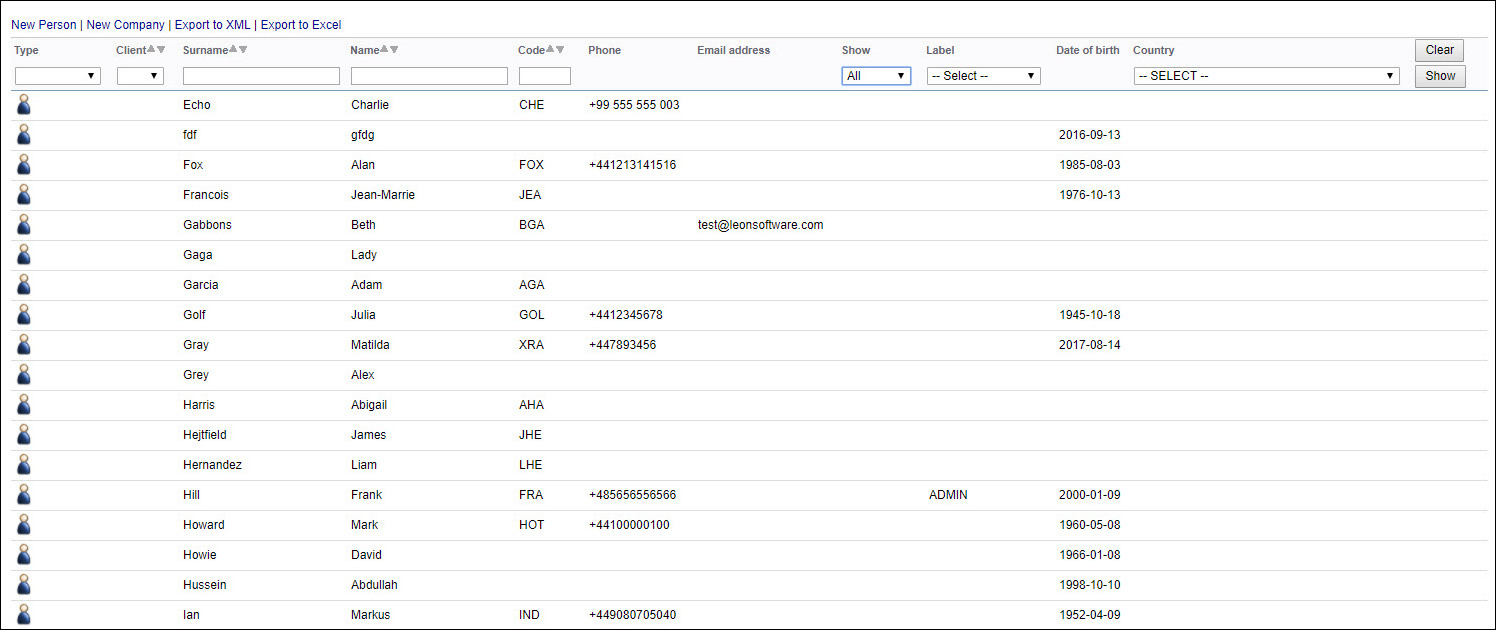Click name Jean-Marrie
Image resolution: width=1496 pixels, height=630 pixels.
point(383,195)
